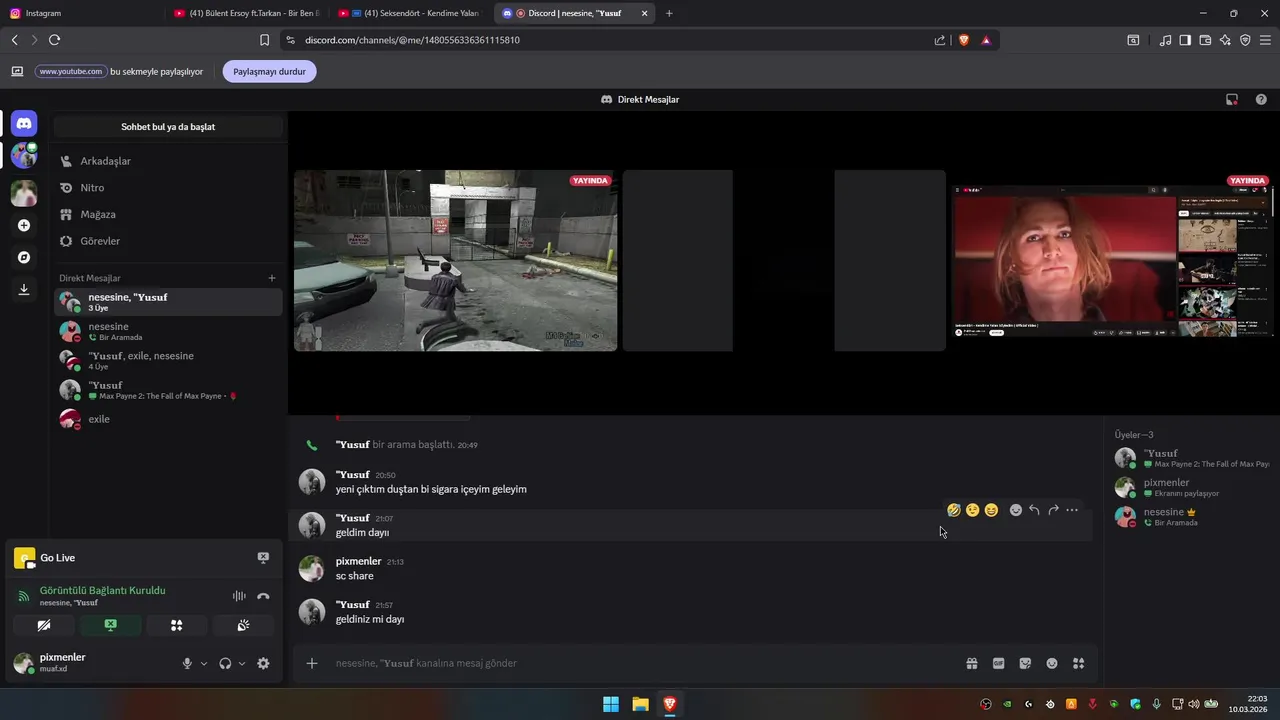Viewport: 1280px width, 720px height.
Task: Open more options on geldim dayı message
Action: pyautogui.click(x=1072, y=510)
